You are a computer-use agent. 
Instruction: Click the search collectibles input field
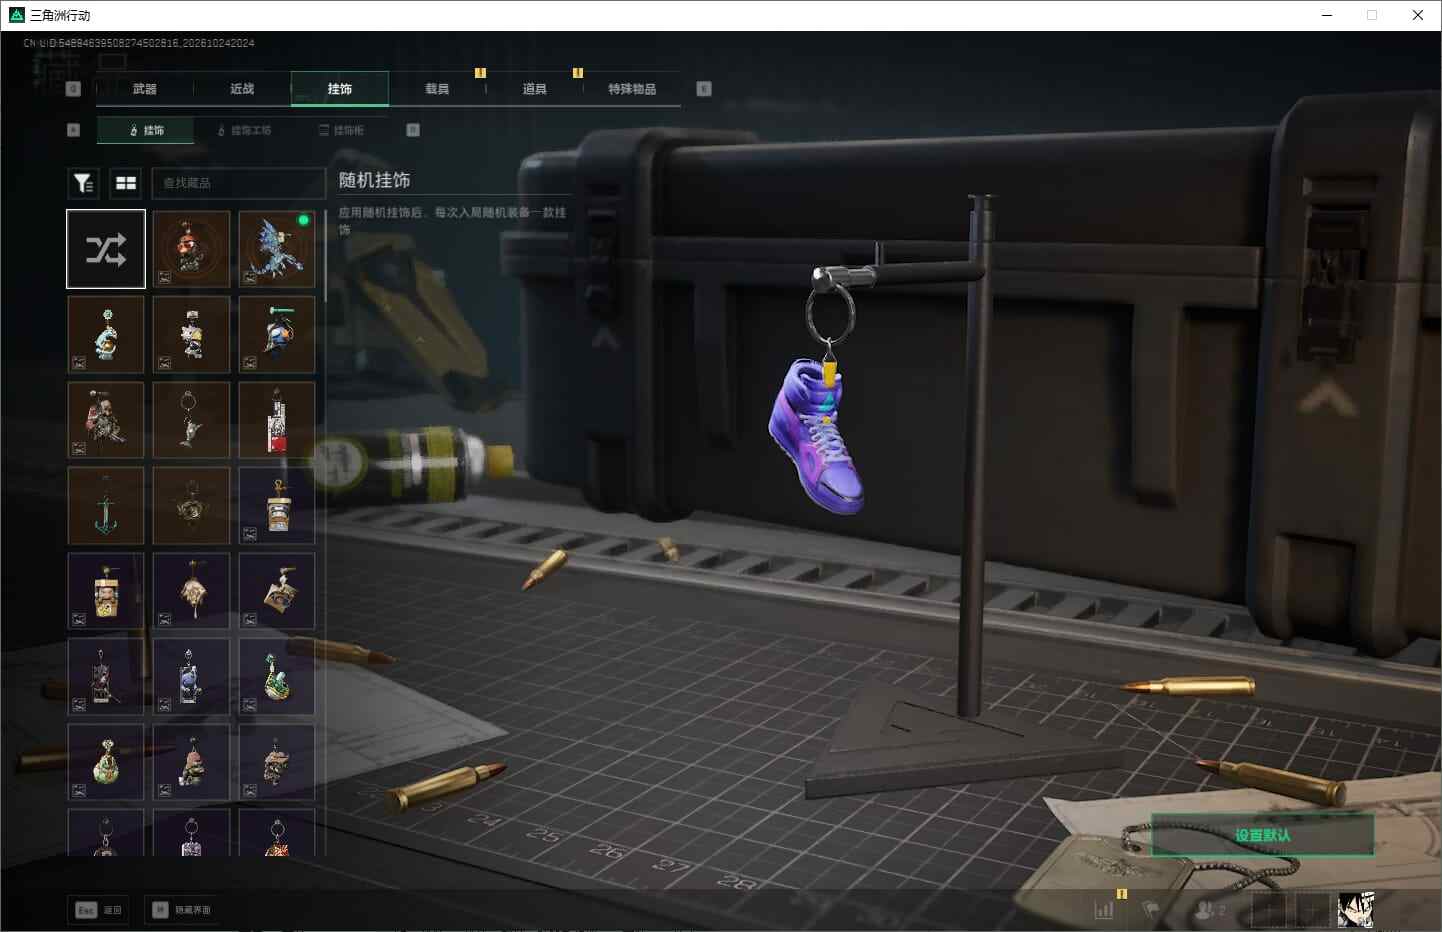tap(238, 183)
